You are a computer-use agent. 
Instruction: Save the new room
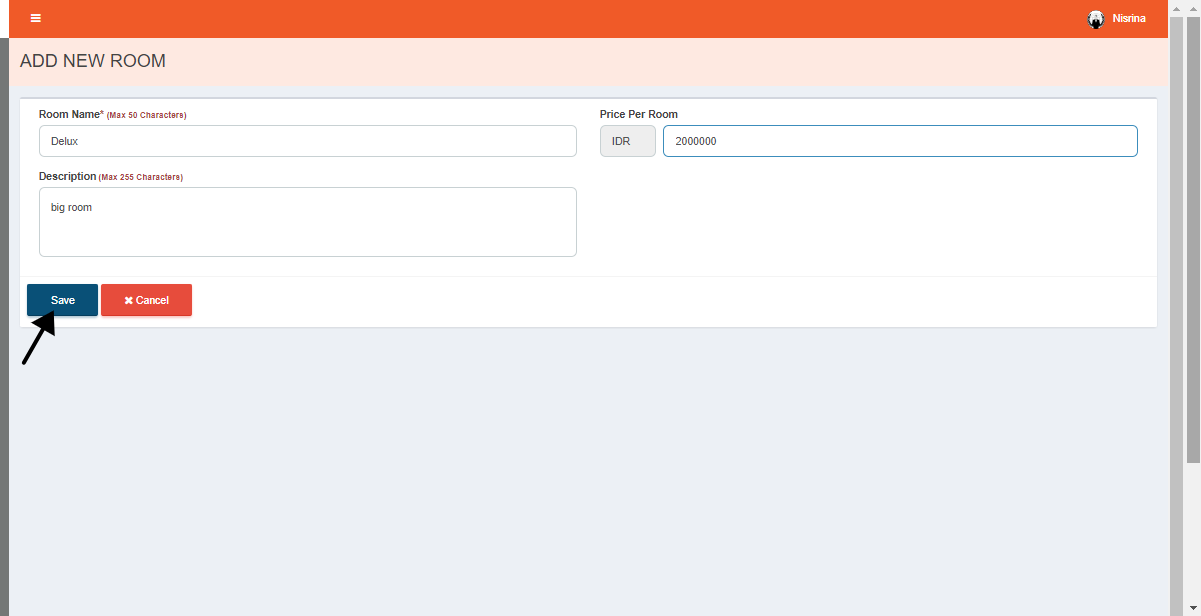[x=62, y=300]
